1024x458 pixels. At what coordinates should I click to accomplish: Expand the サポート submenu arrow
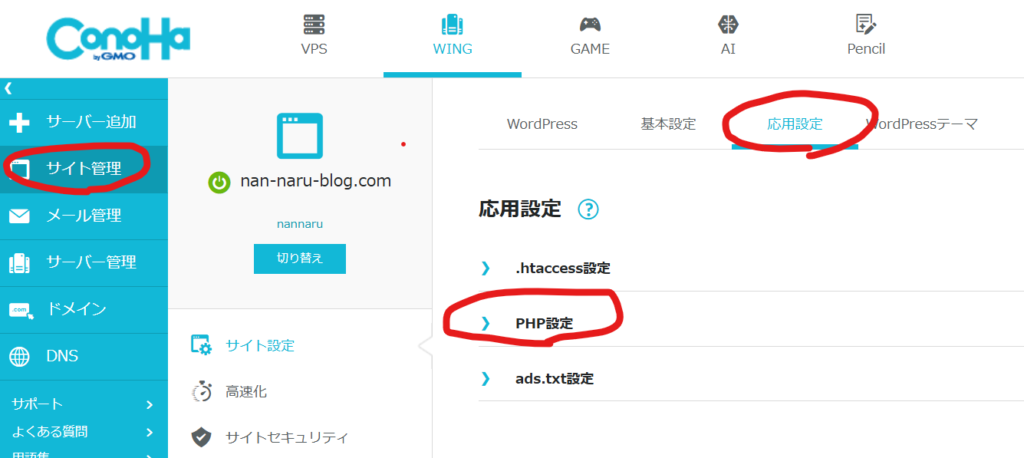[150, 405]
